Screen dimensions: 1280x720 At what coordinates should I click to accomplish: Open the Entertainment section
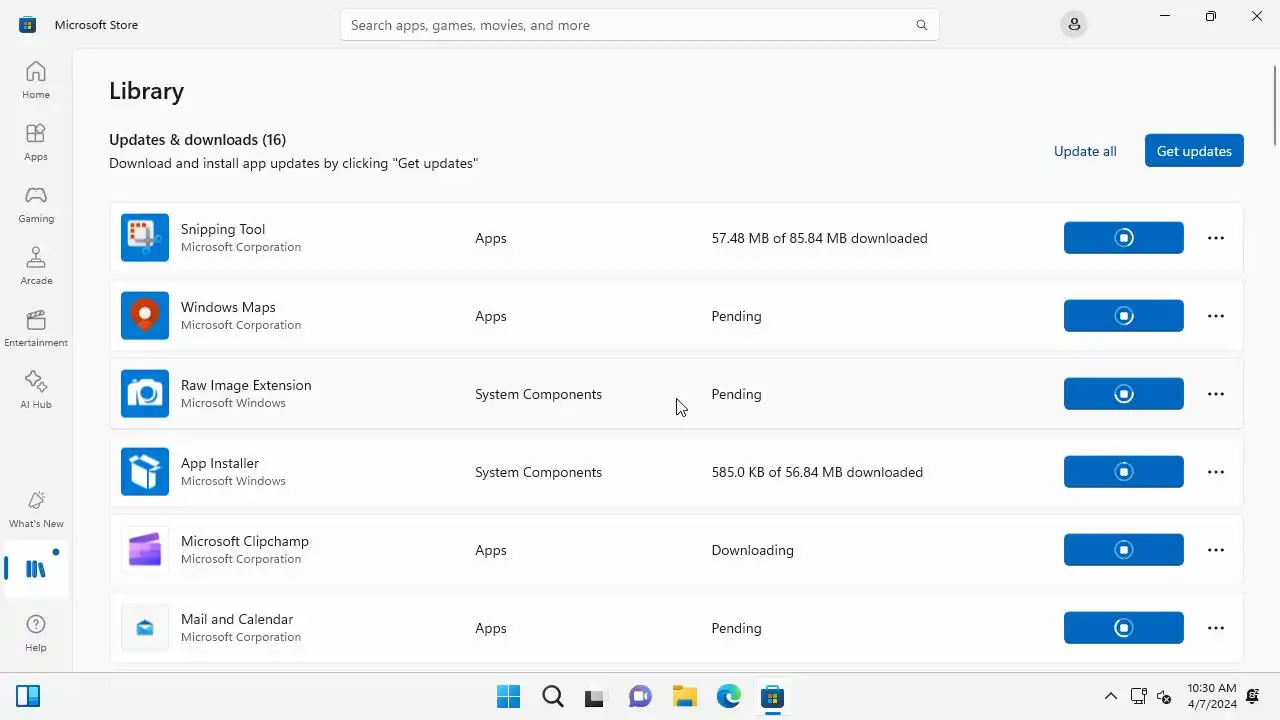[x=36, y=328]
